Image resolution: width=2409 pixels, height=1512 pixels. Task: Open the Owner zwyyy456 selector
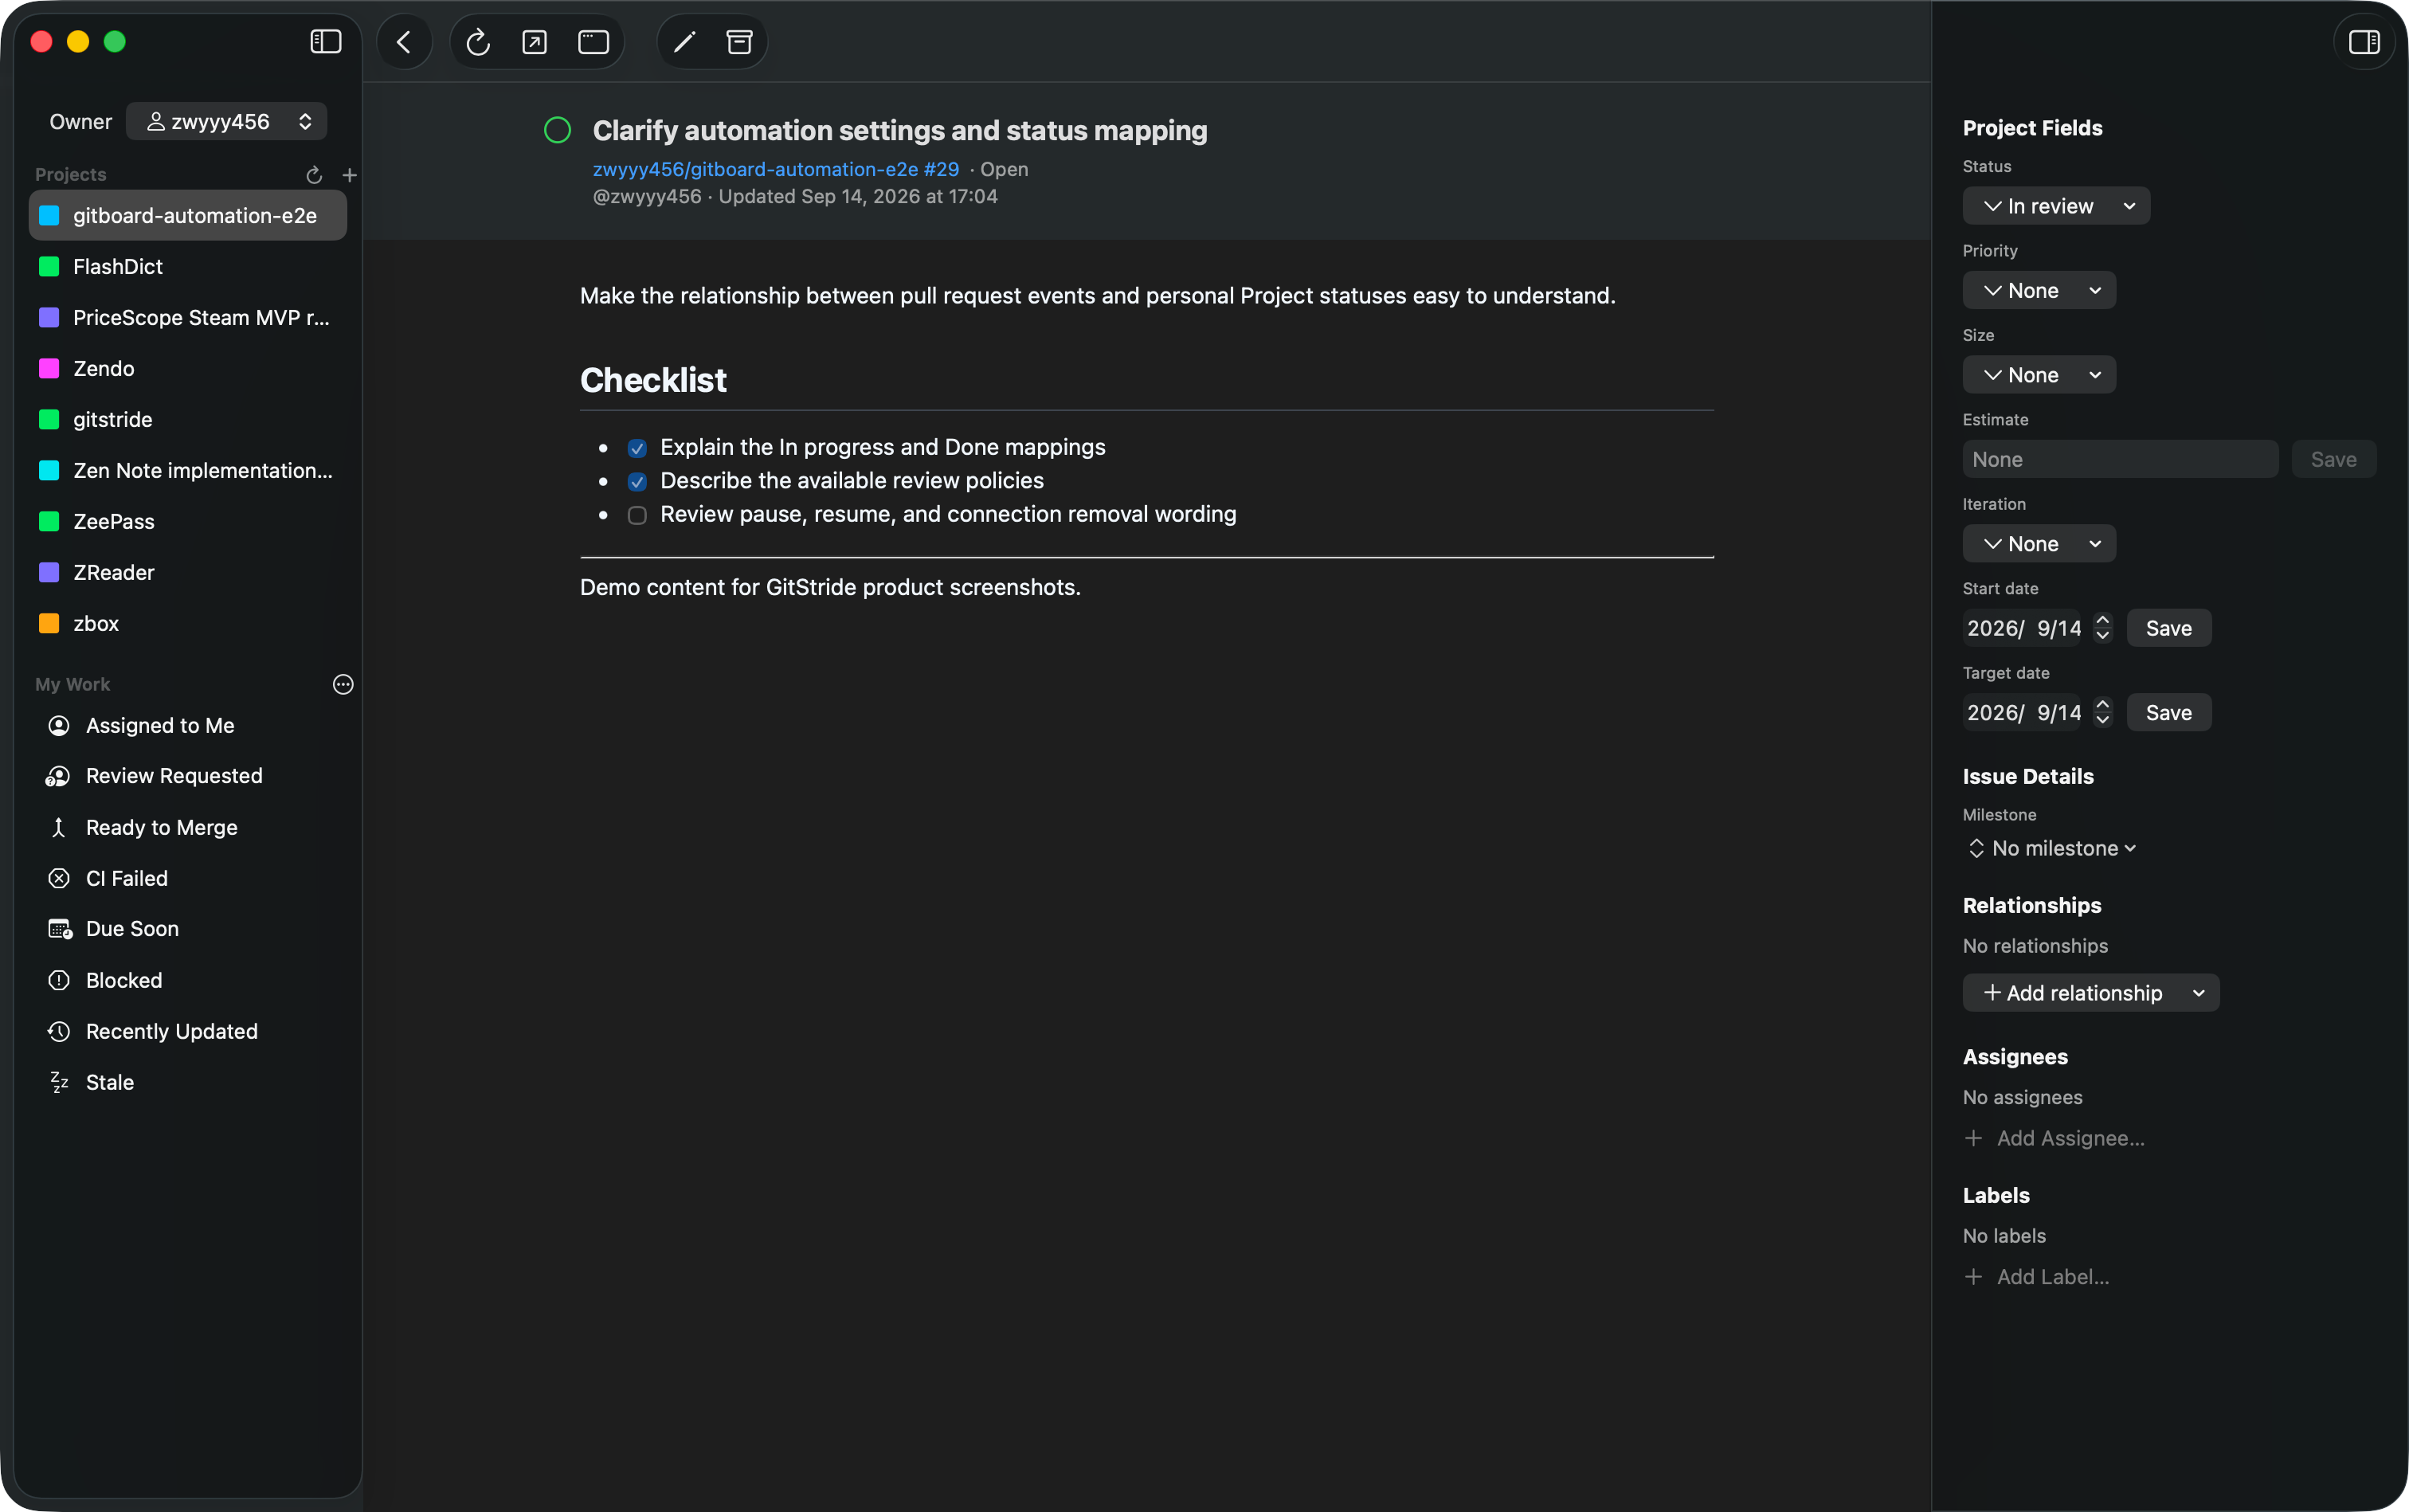pyautogui.click(x=227, y=122)
